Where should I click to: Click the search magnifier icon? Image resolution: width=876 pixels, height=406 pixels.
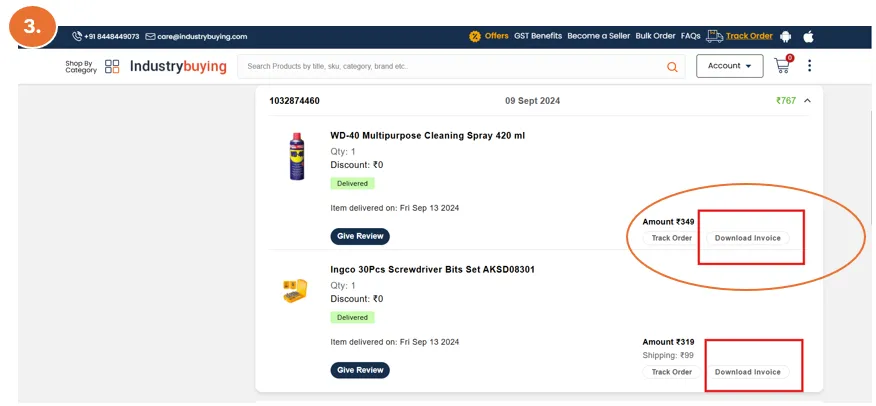click(672, 67)
